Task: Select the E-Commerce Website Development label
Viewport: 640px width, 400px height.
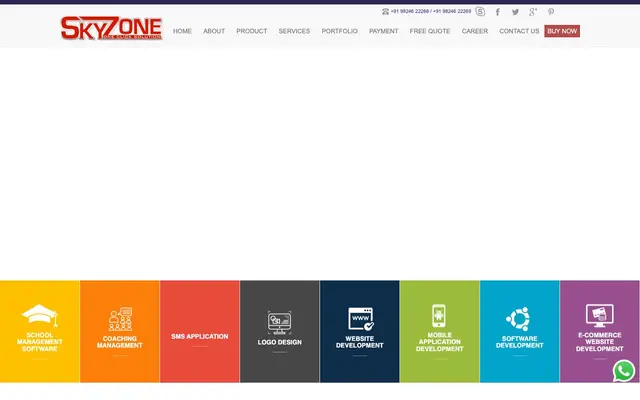Action: [x=600, y=342]
